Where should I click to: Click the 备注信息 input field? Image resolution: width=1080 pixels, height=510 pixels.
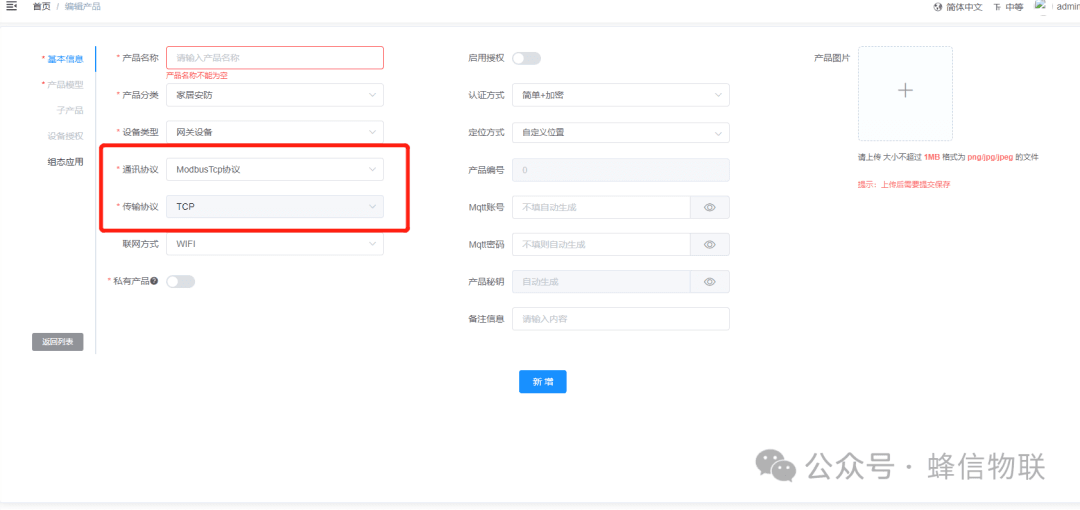tap(621, 319)
